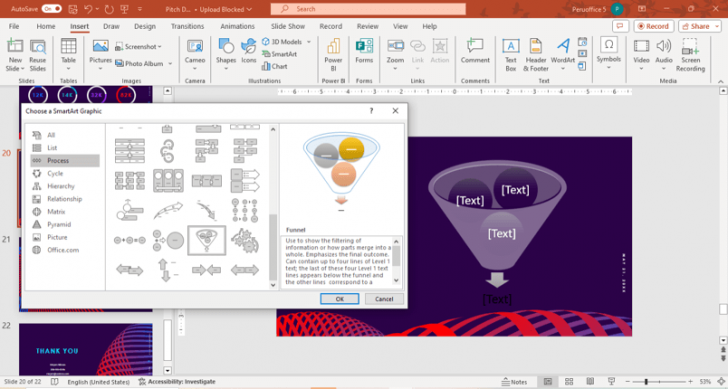Switch to Slide Sorter view icon
Screen dimensions: 728x389
click(x=569, y=382)
